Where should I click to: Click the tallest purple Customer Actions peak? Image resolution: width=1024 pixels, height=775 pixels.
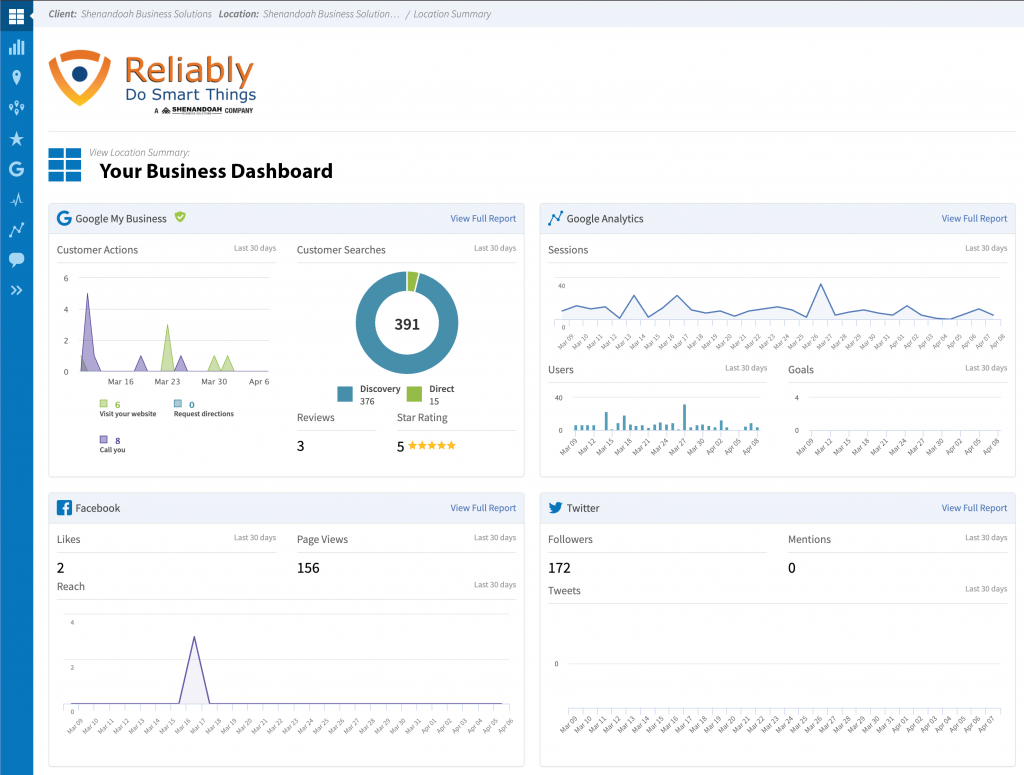click(x=88, y=294)
